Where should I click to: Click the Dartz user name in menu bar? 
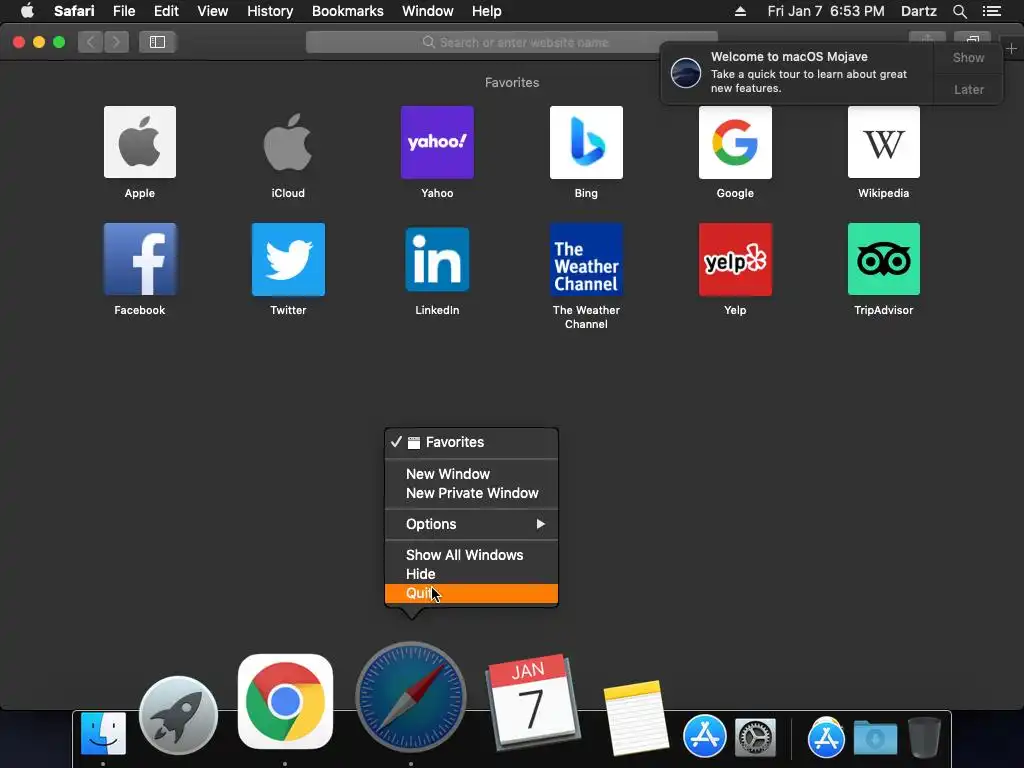918,11
